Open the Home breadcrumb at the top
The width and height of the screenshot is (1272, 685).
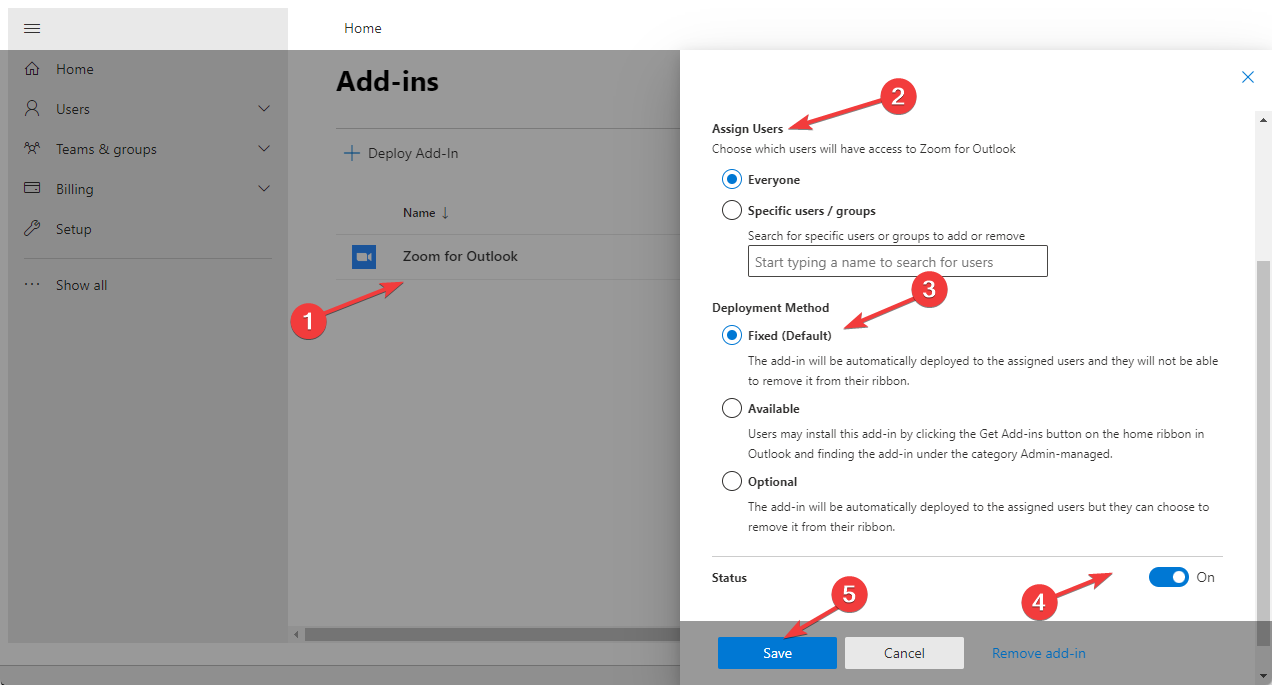(362, 28)
